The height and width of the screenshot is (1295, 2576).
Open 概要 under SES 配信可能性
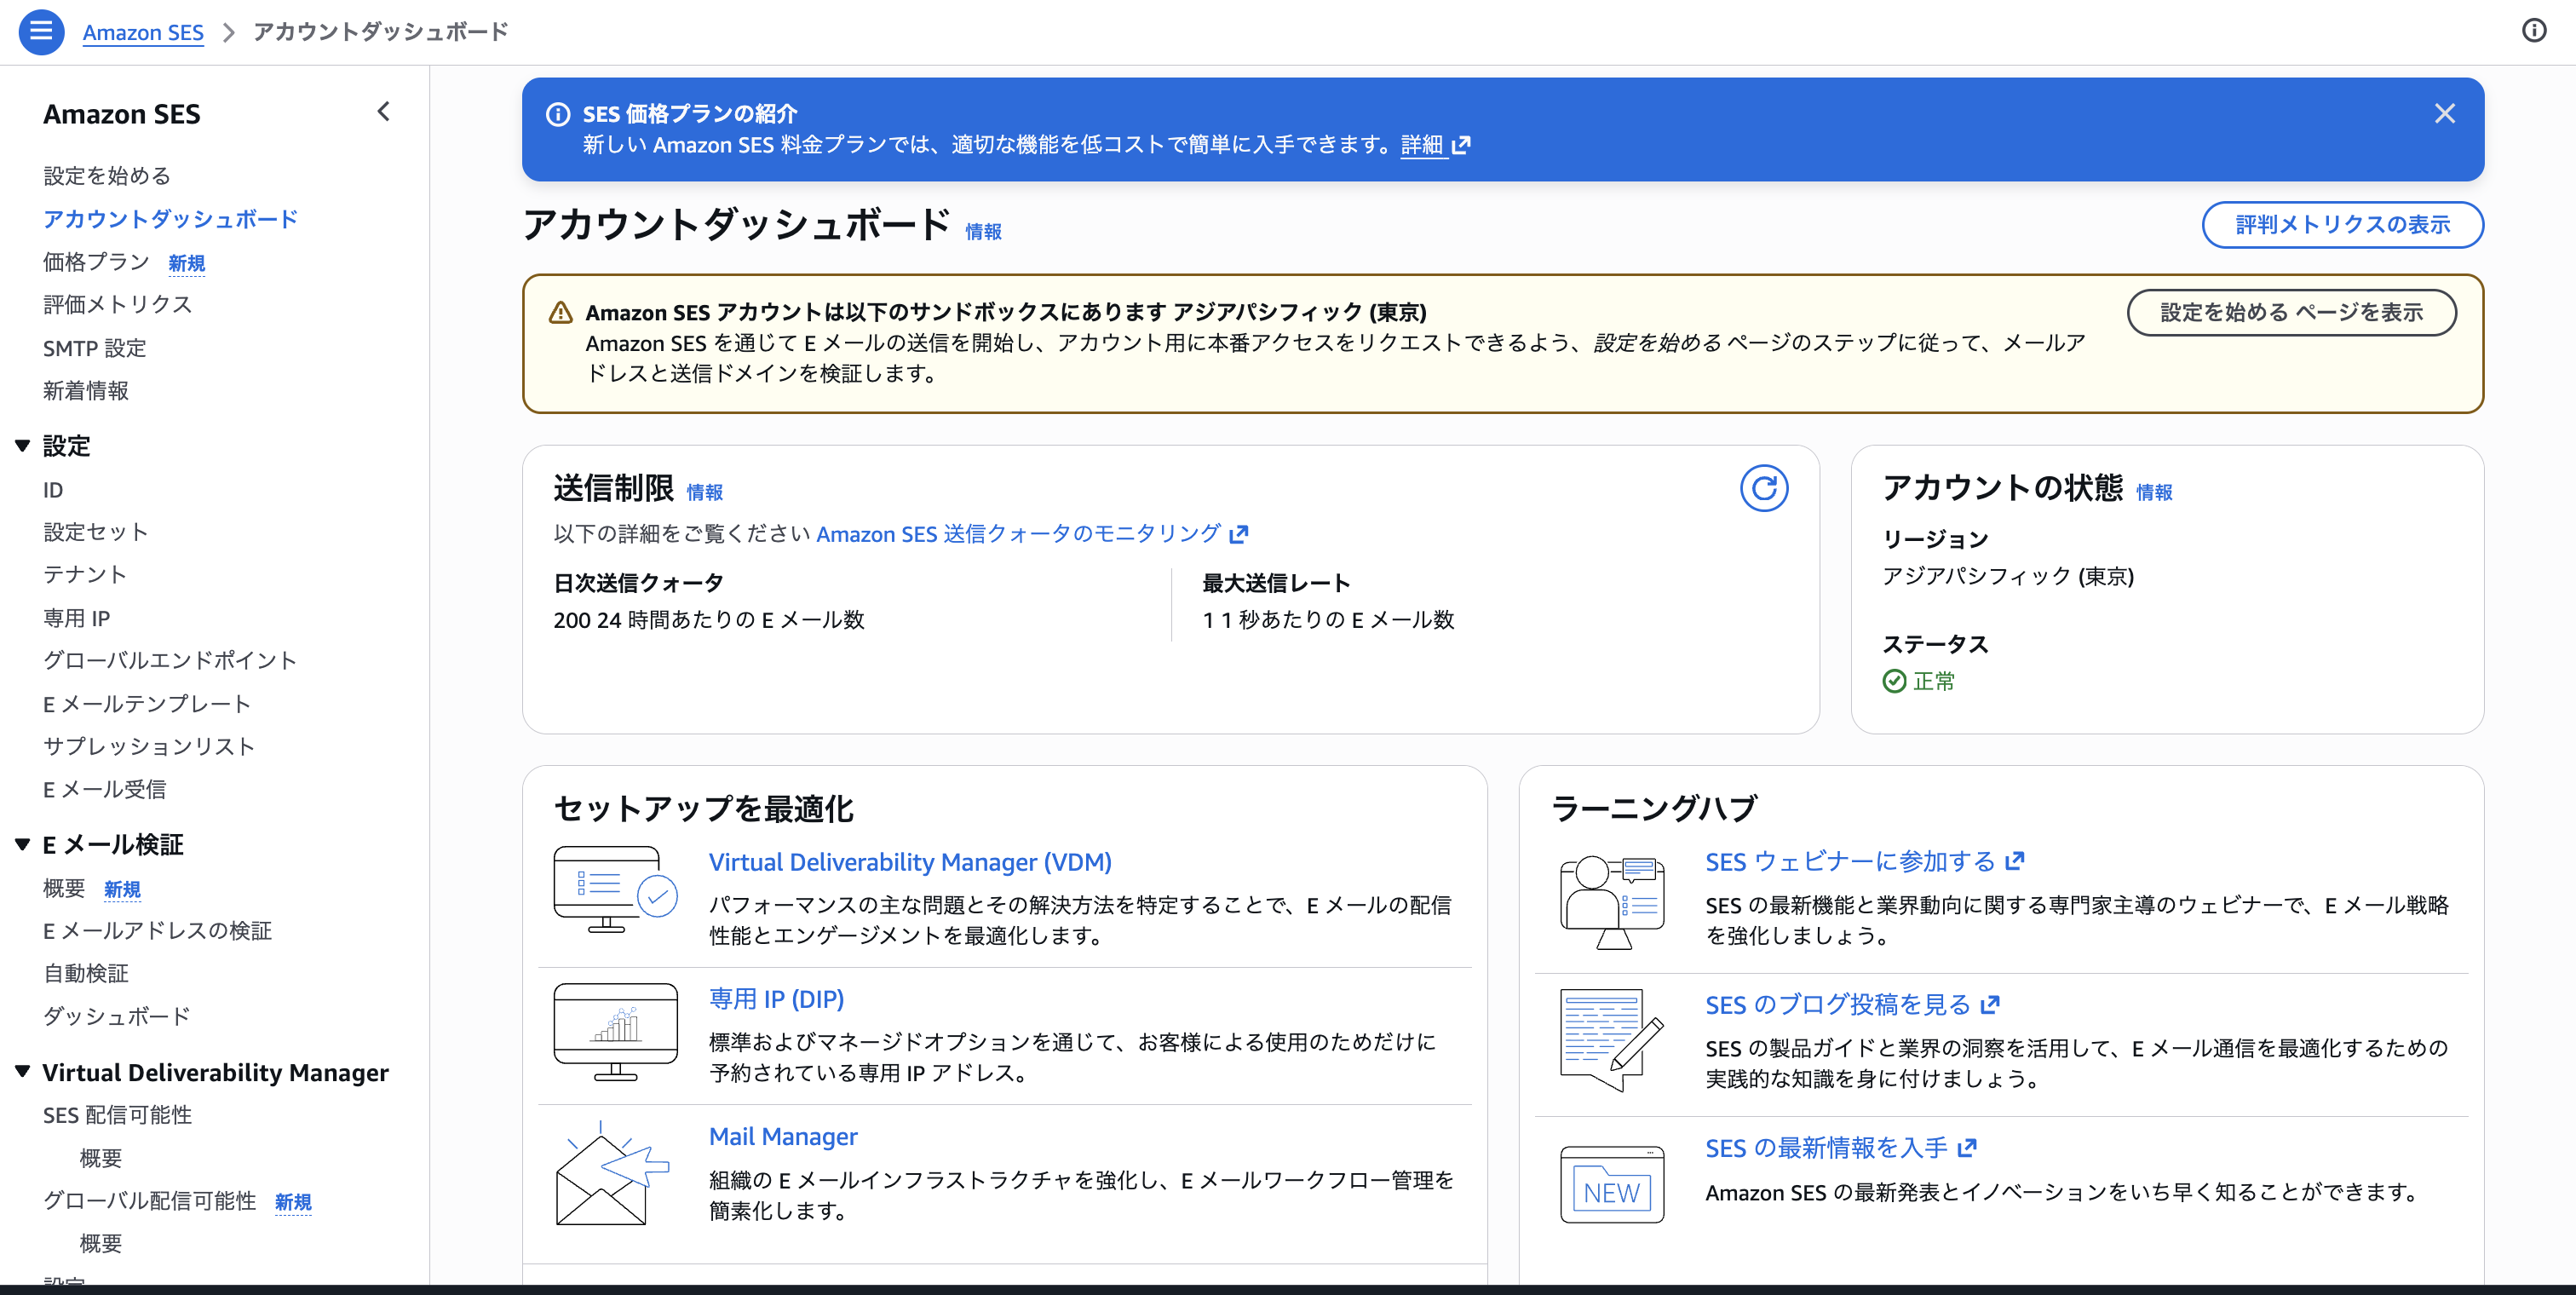pos(101,1158)
